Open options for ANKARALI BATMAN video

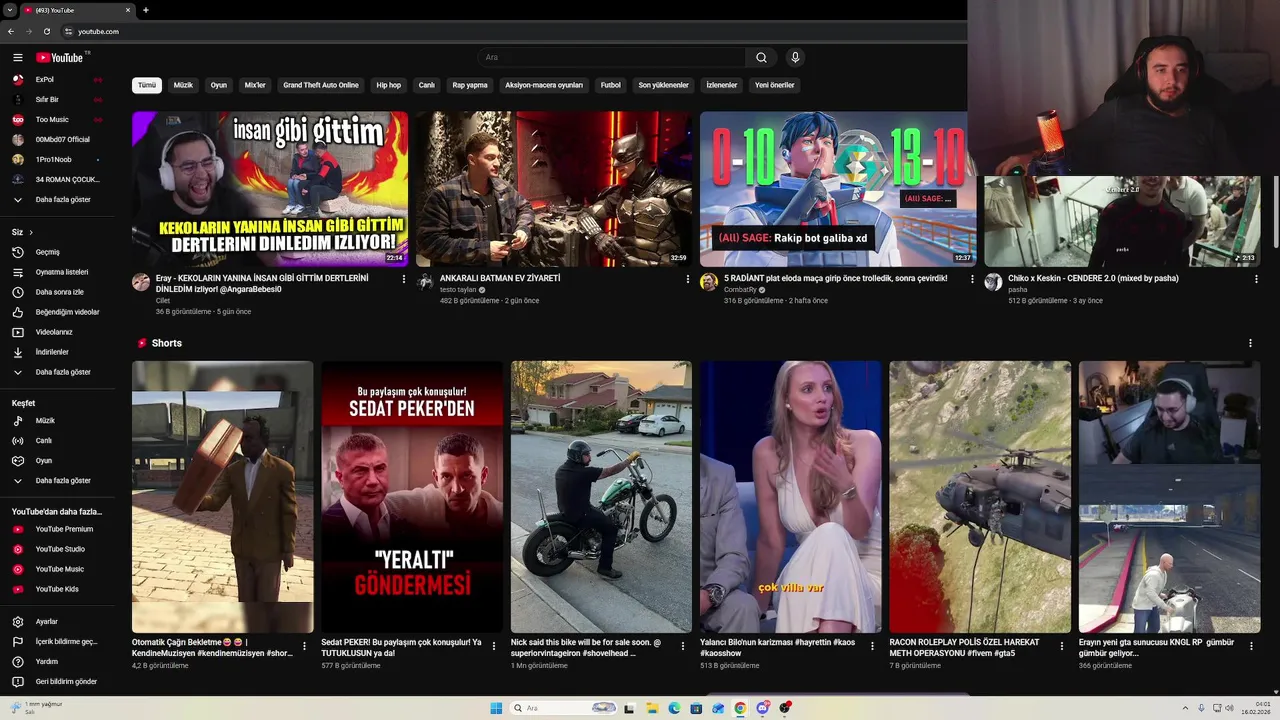pyautogui.click(x=688, y=279)
